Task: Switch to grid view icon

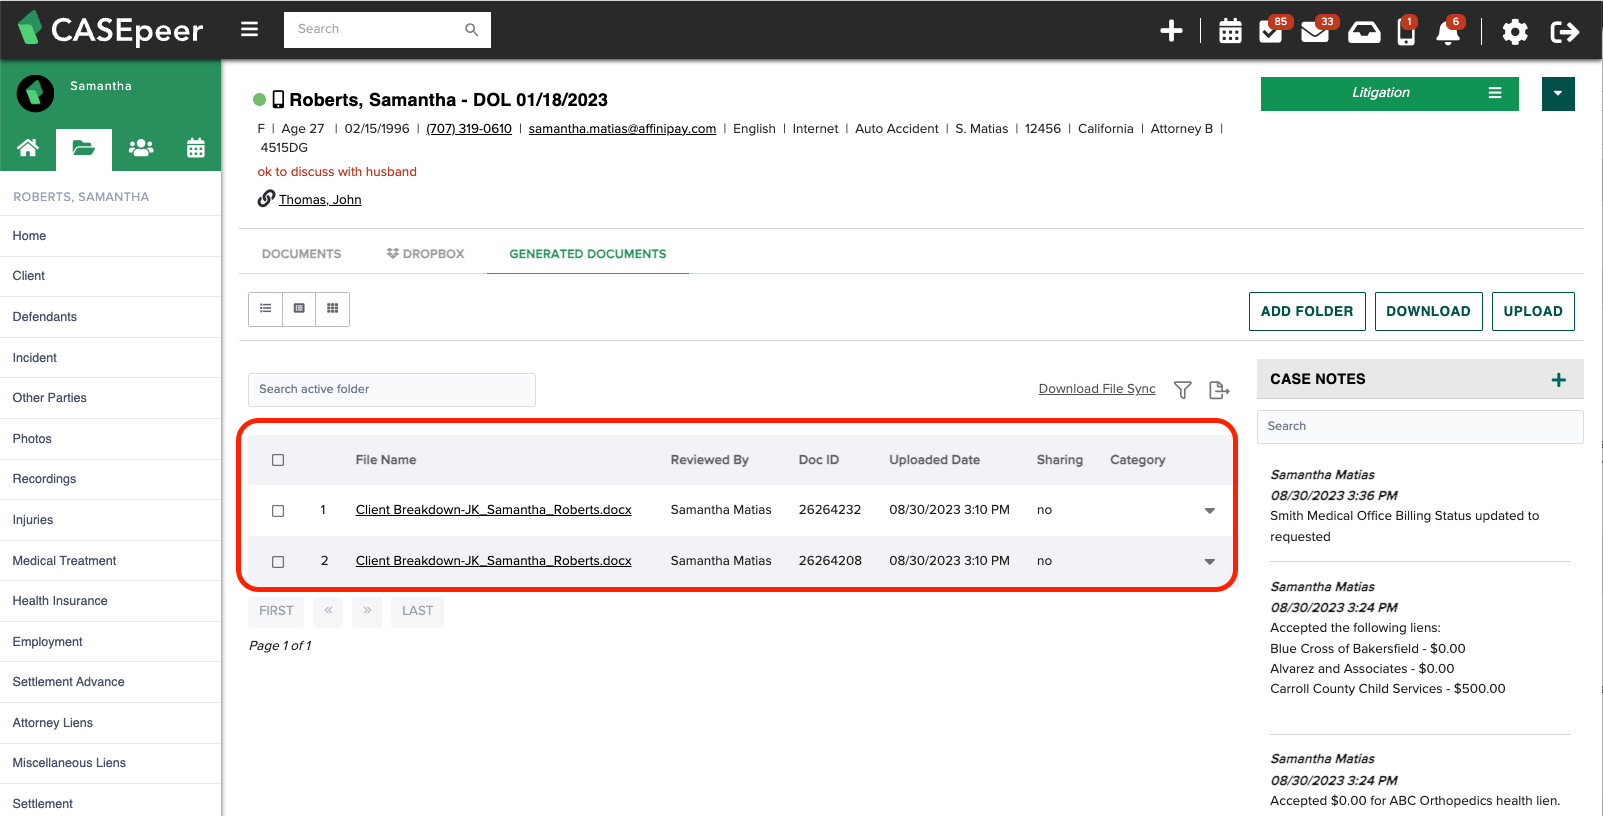Action: pos(333,308)
